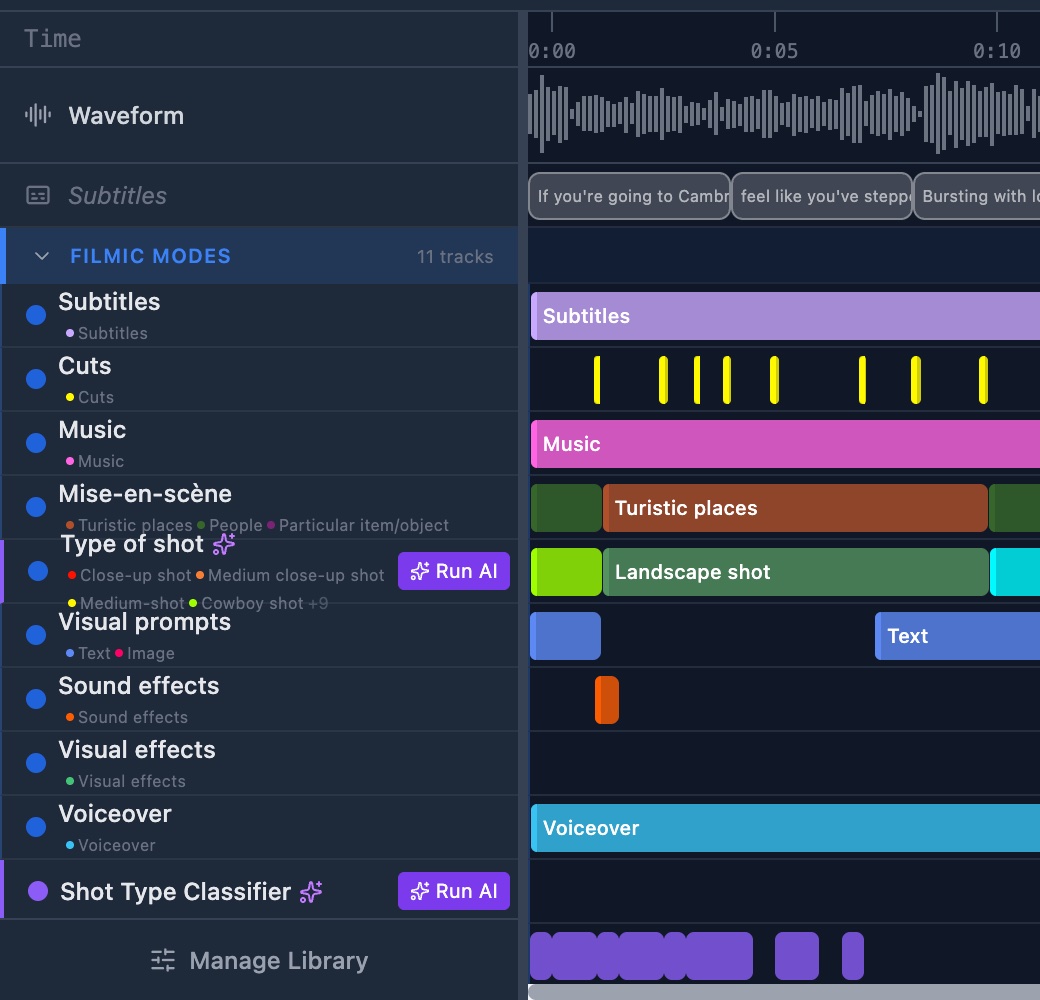Click the 0:05 mark on time ruler
Screen dimensions: 1040x1000
(x=774, y=50)
